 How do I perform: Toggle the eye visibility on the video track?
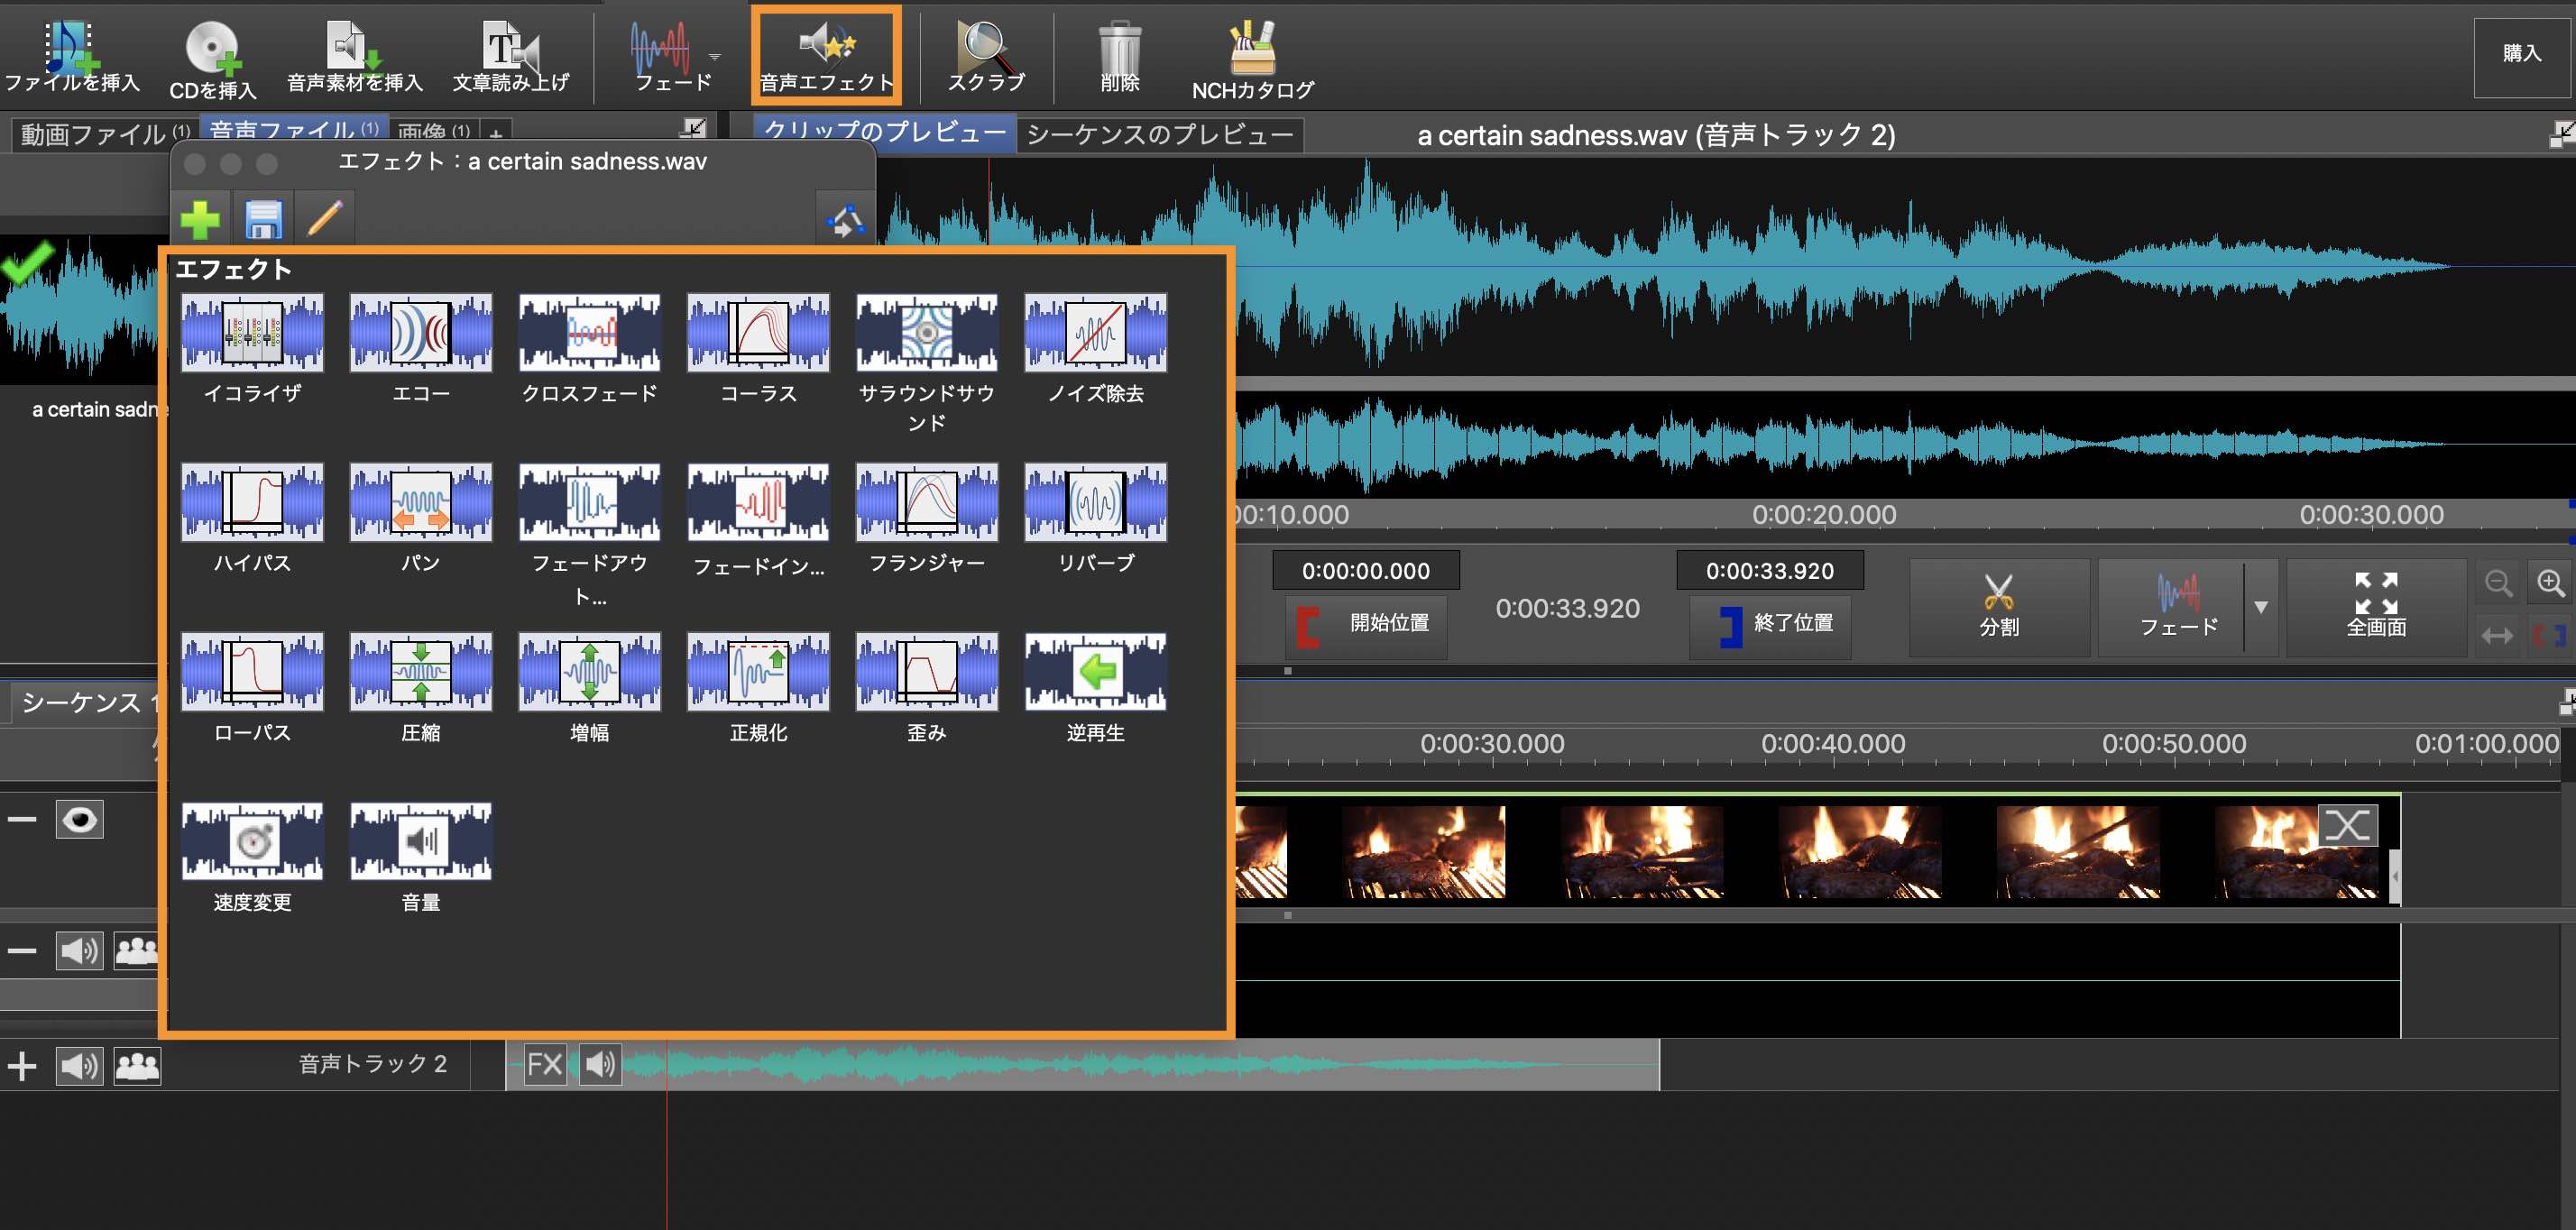pyautogui.click(x=79, y=819)
